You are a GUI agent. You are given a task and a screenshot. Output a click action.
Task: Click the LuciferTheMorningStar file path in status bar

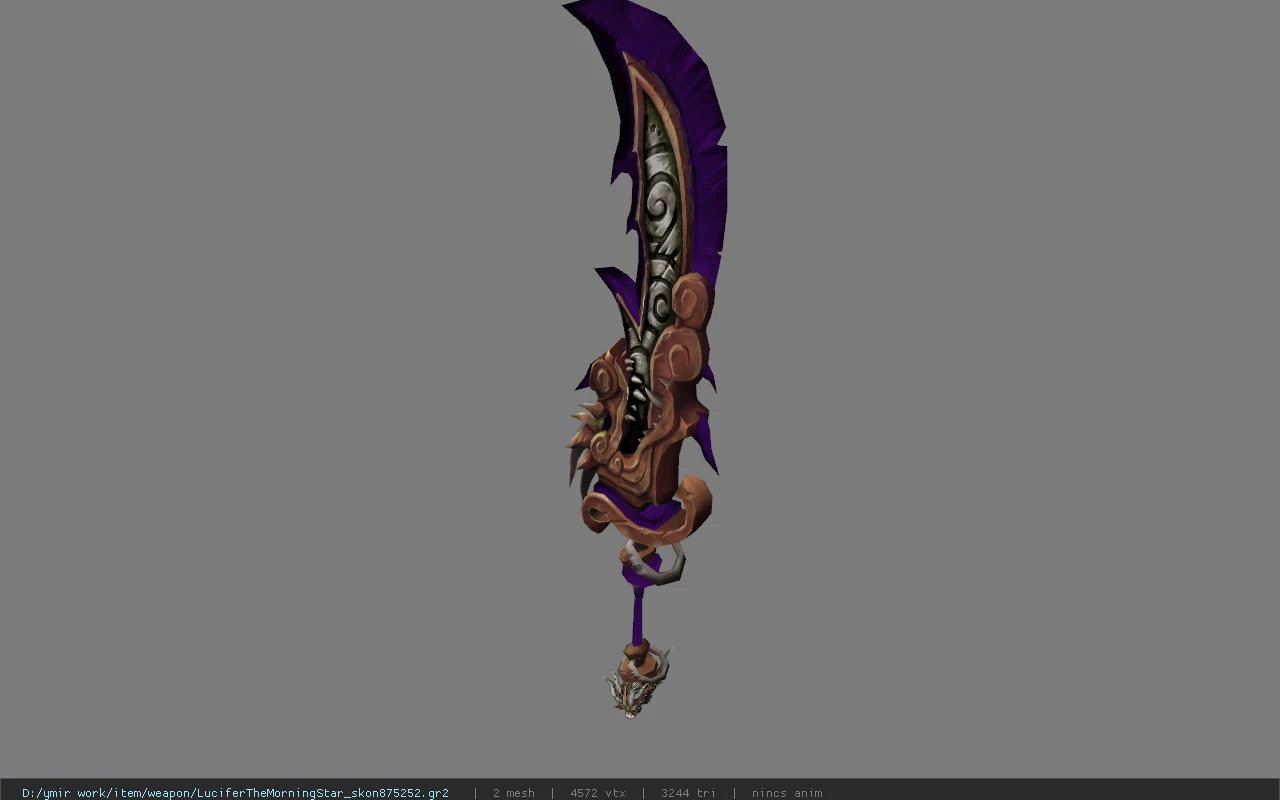(x=235, y=793)
